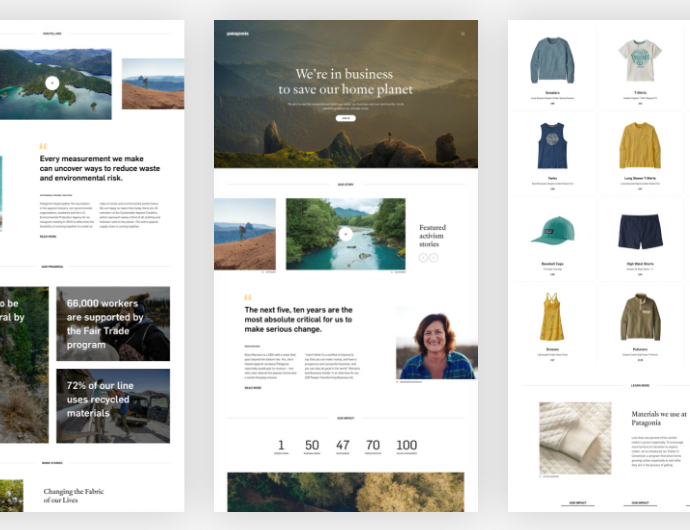
Task: Click the More Stories section label
Action: pyautogui.click(x=52, y=463)
